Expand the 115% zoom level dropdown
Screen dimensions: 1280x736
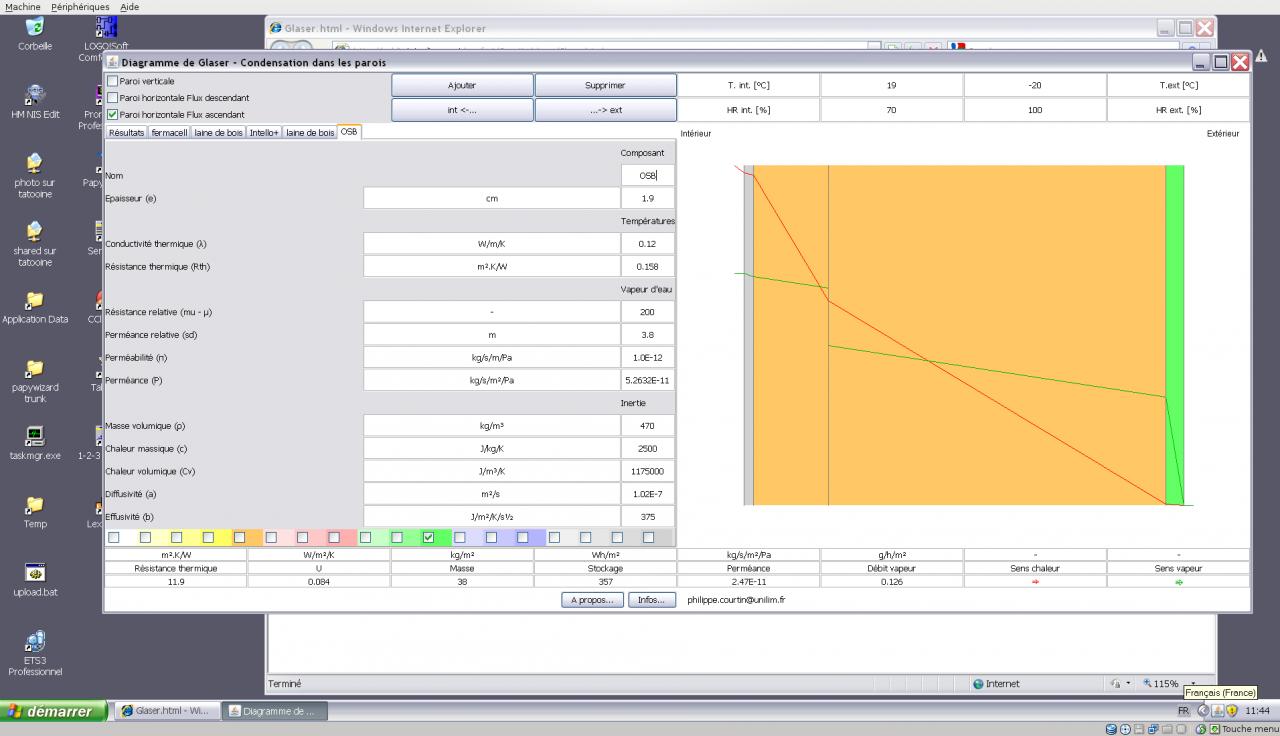pos(1194,684)
